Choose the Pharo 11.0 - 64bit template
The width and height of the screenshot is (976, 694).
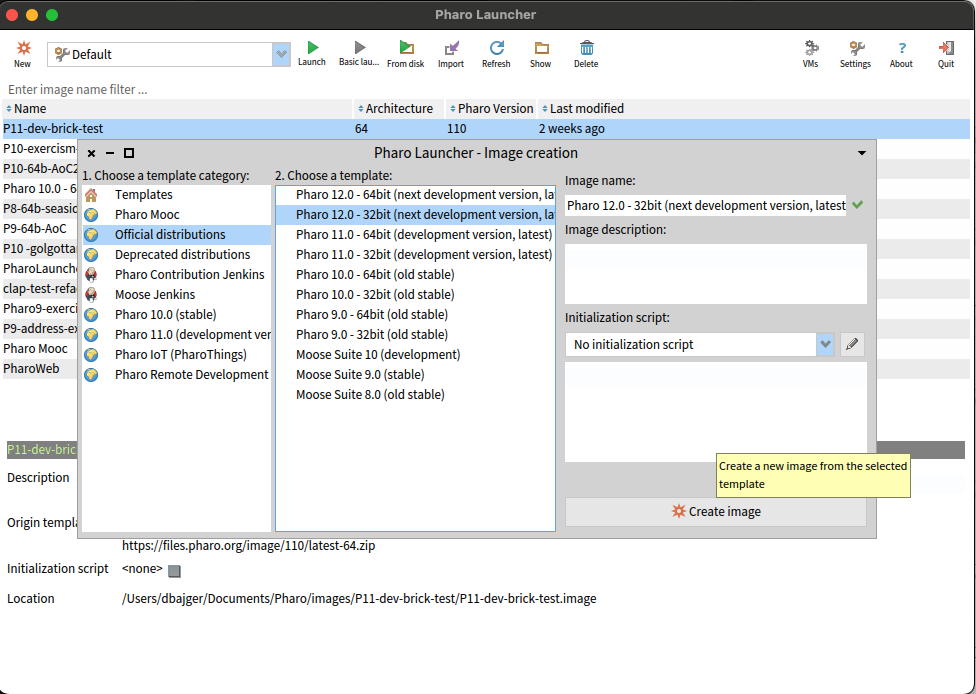pyautogui.click(x=415, y=235)
